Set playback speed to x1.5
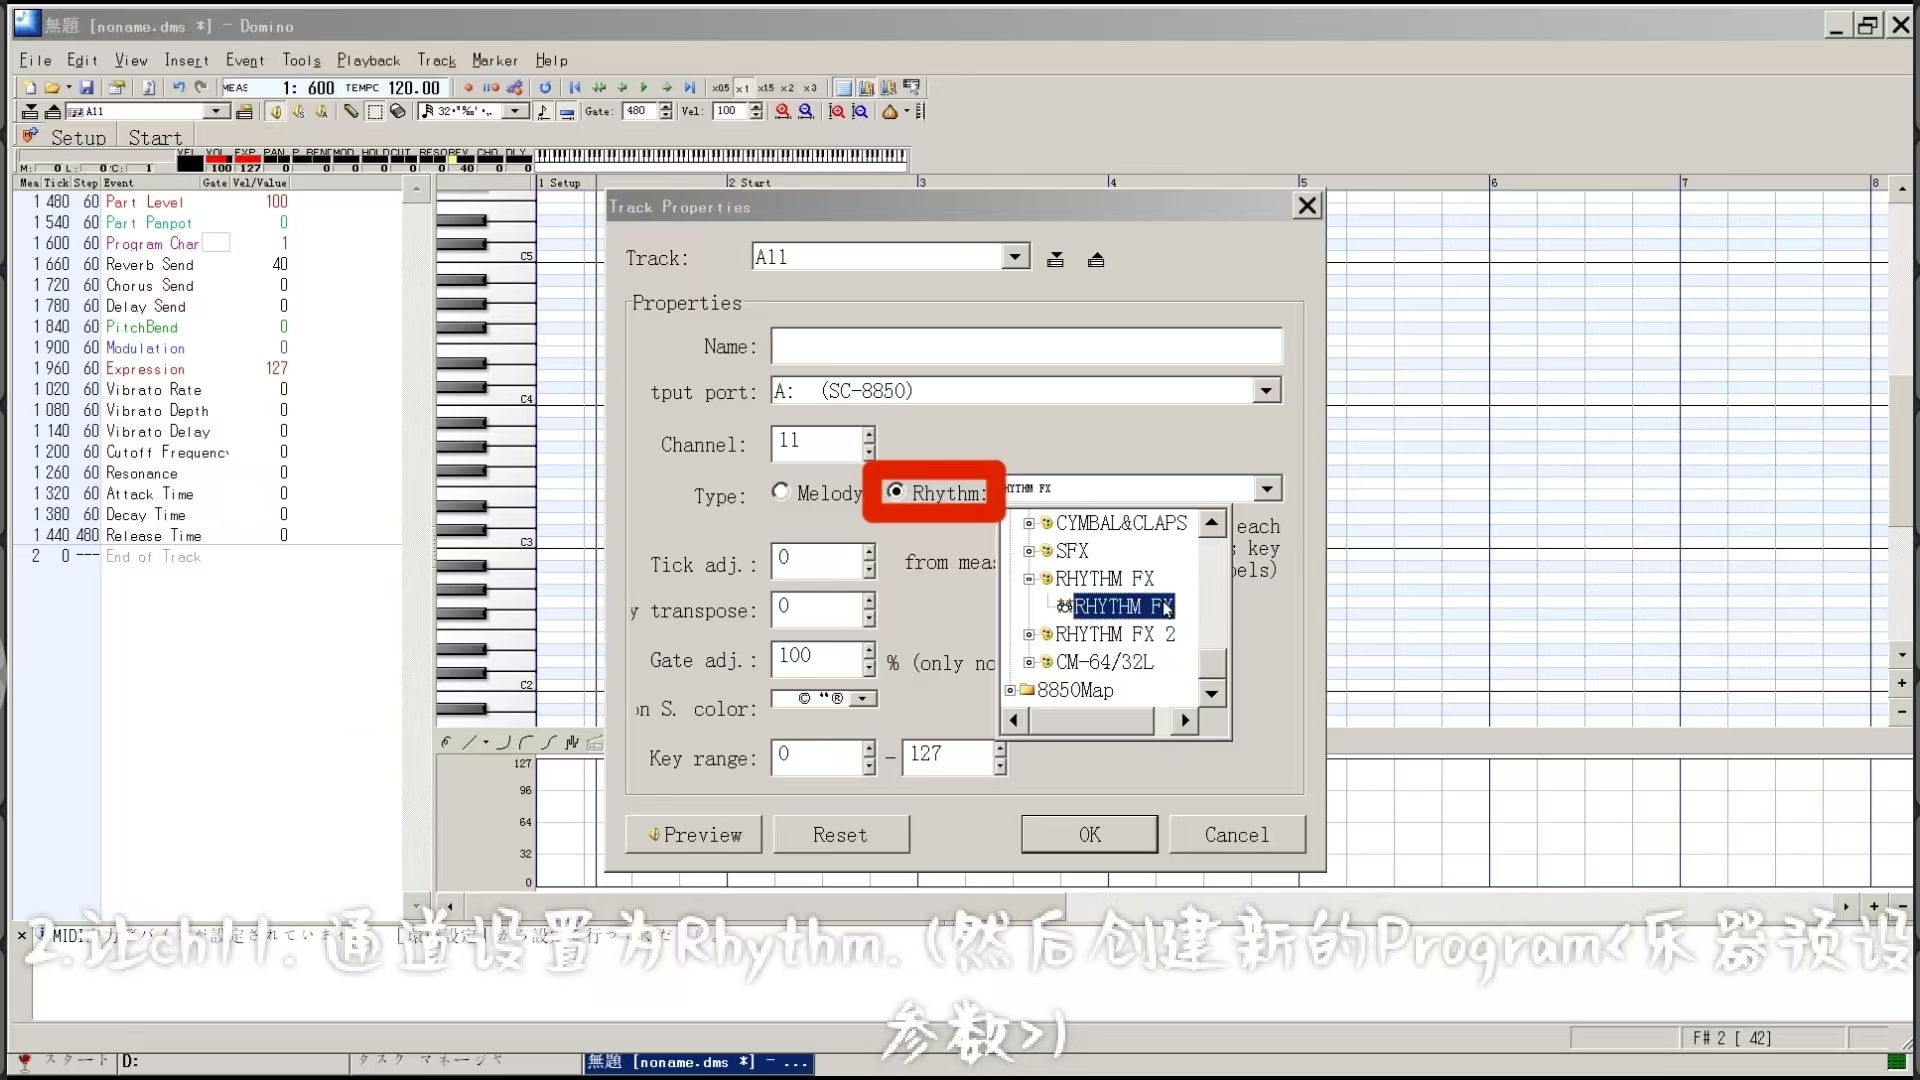Screen dimensions: 1920x1080 pos(765,88)
